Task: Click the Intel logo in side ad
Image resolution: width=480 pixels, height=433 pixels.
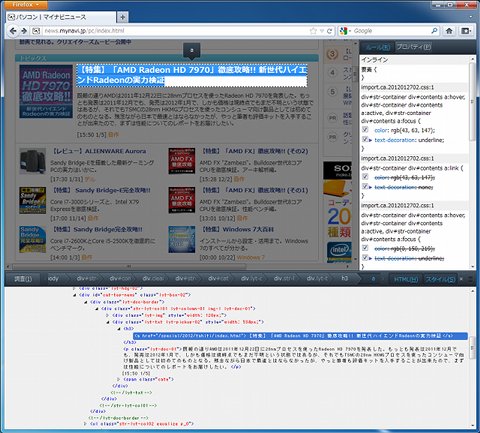Action: (x=339, y=250)
